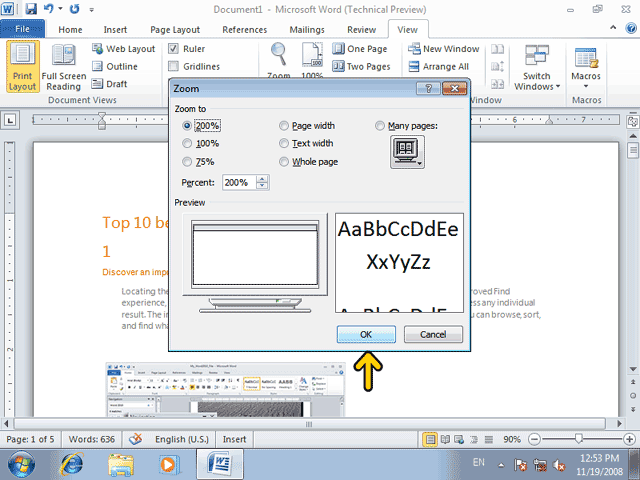The height and width of the screenshot is (480, 640).
Task: Click the Percent input field
Action: click(239, 182)
